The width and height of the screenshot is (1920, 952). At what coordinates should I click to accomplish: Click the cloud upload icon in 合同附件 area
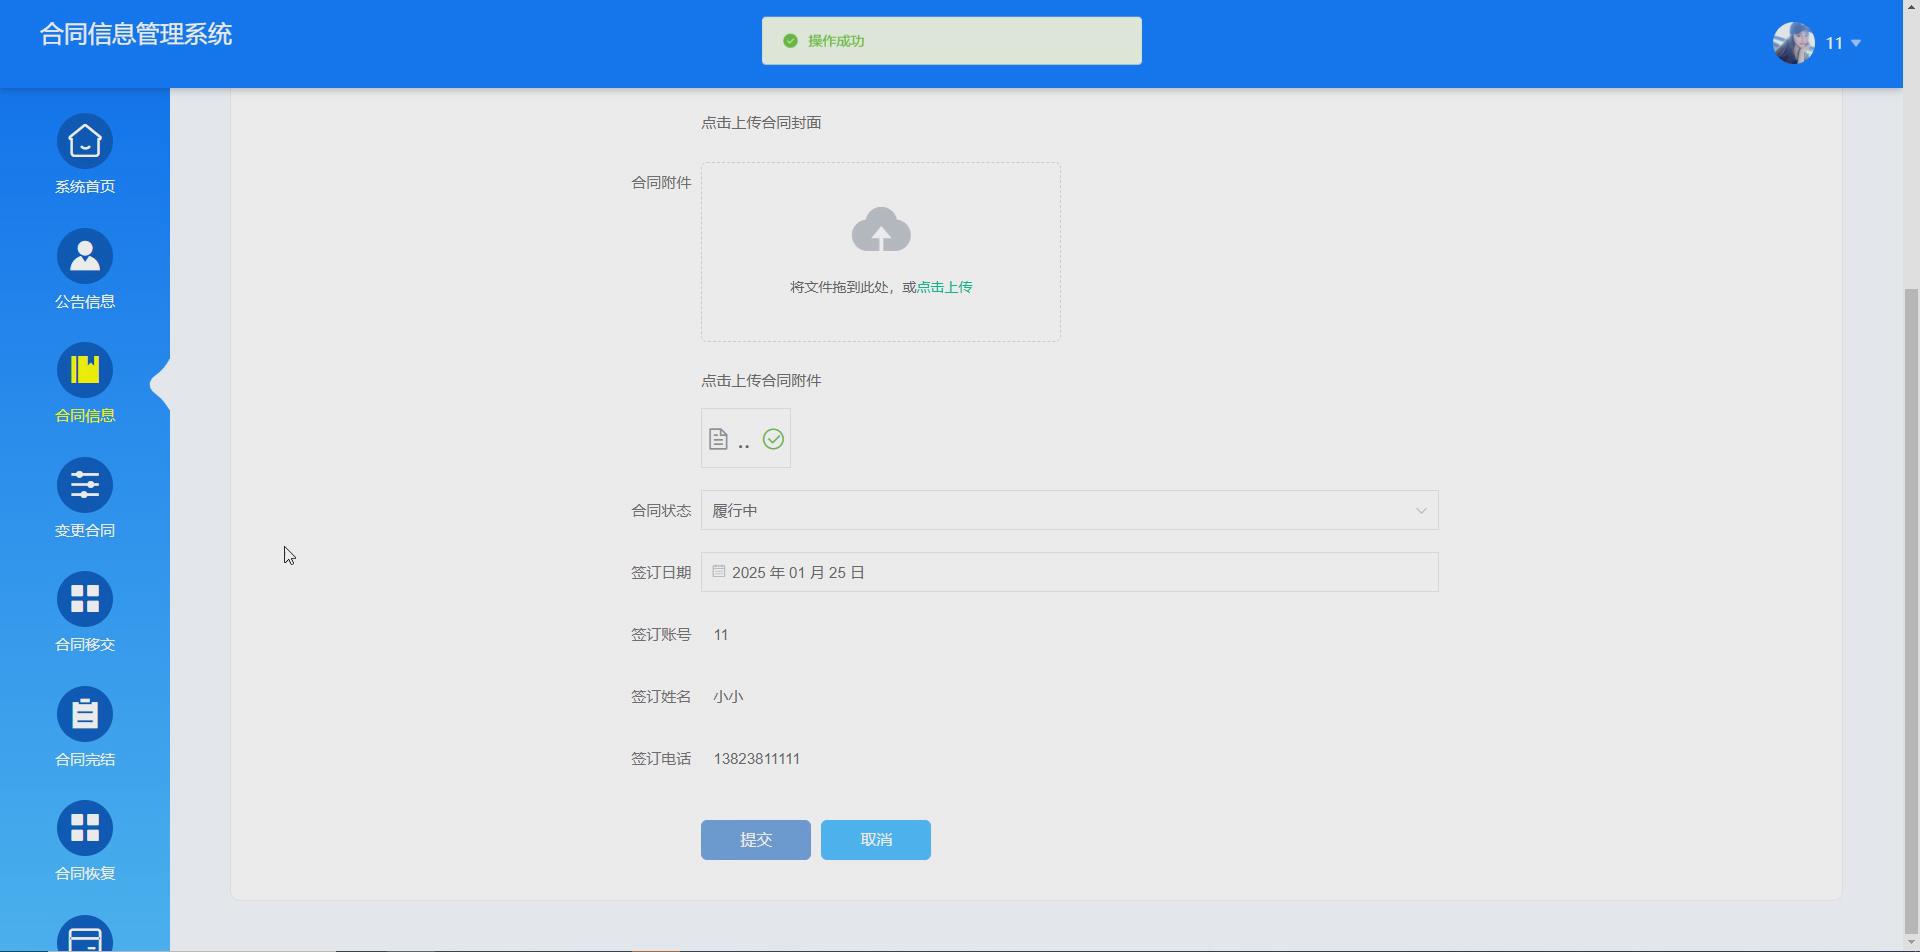pos(880,229)
